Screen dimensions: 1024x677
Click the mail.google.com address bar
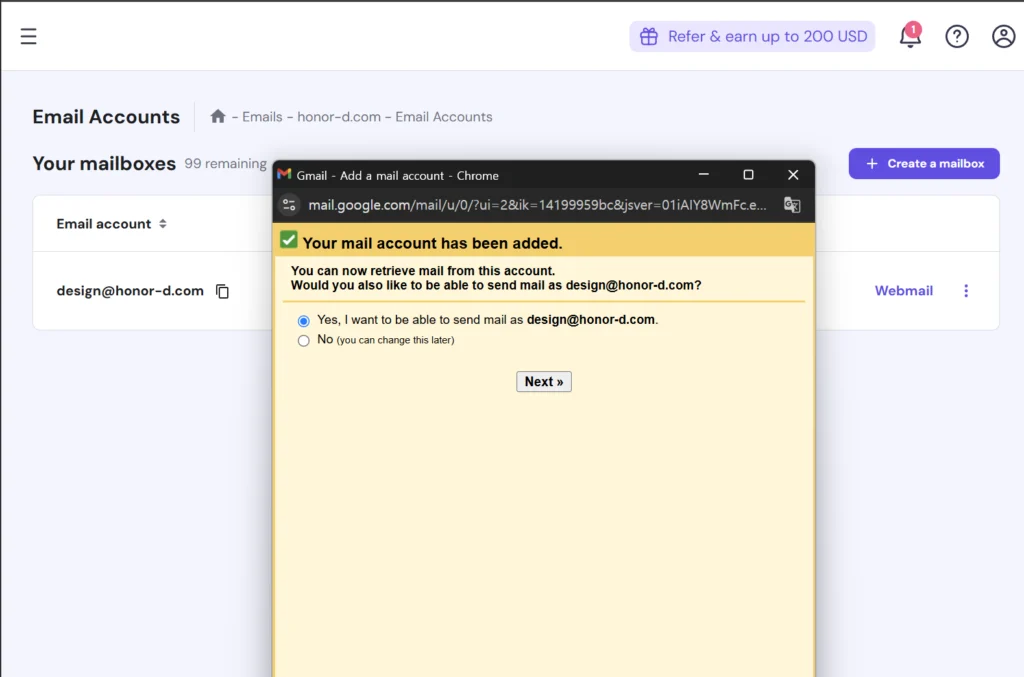[537, 205]
